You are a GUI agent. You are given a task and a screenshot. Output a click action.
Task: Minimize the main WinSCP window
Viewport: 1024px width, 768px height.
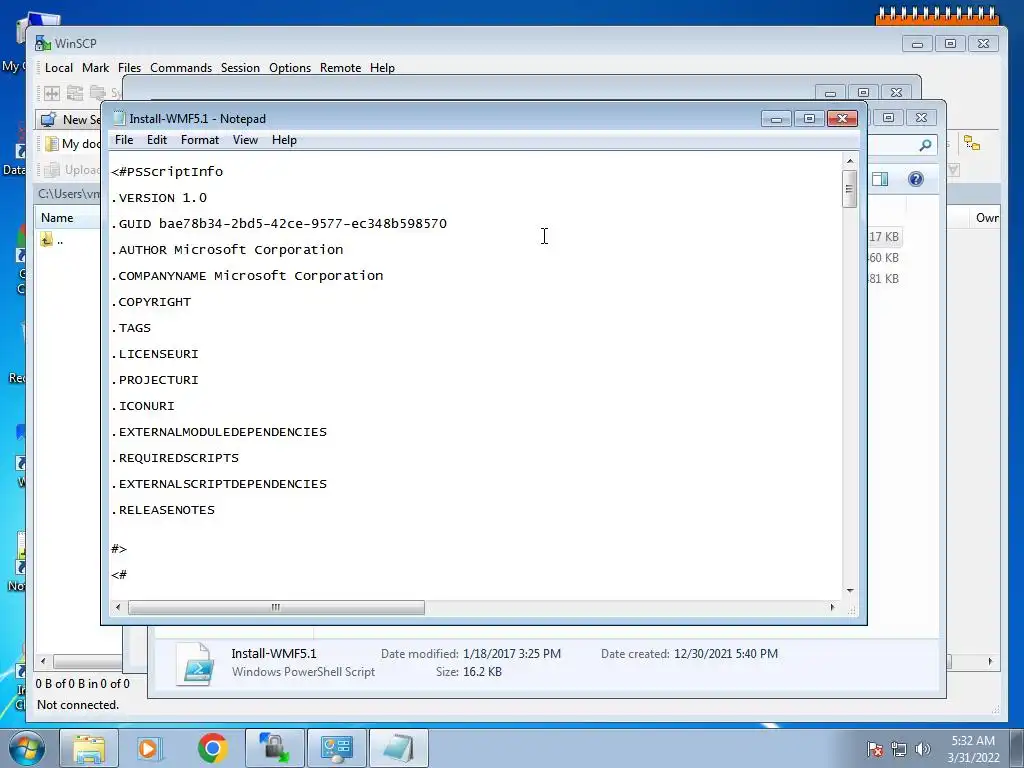point(917,44)
